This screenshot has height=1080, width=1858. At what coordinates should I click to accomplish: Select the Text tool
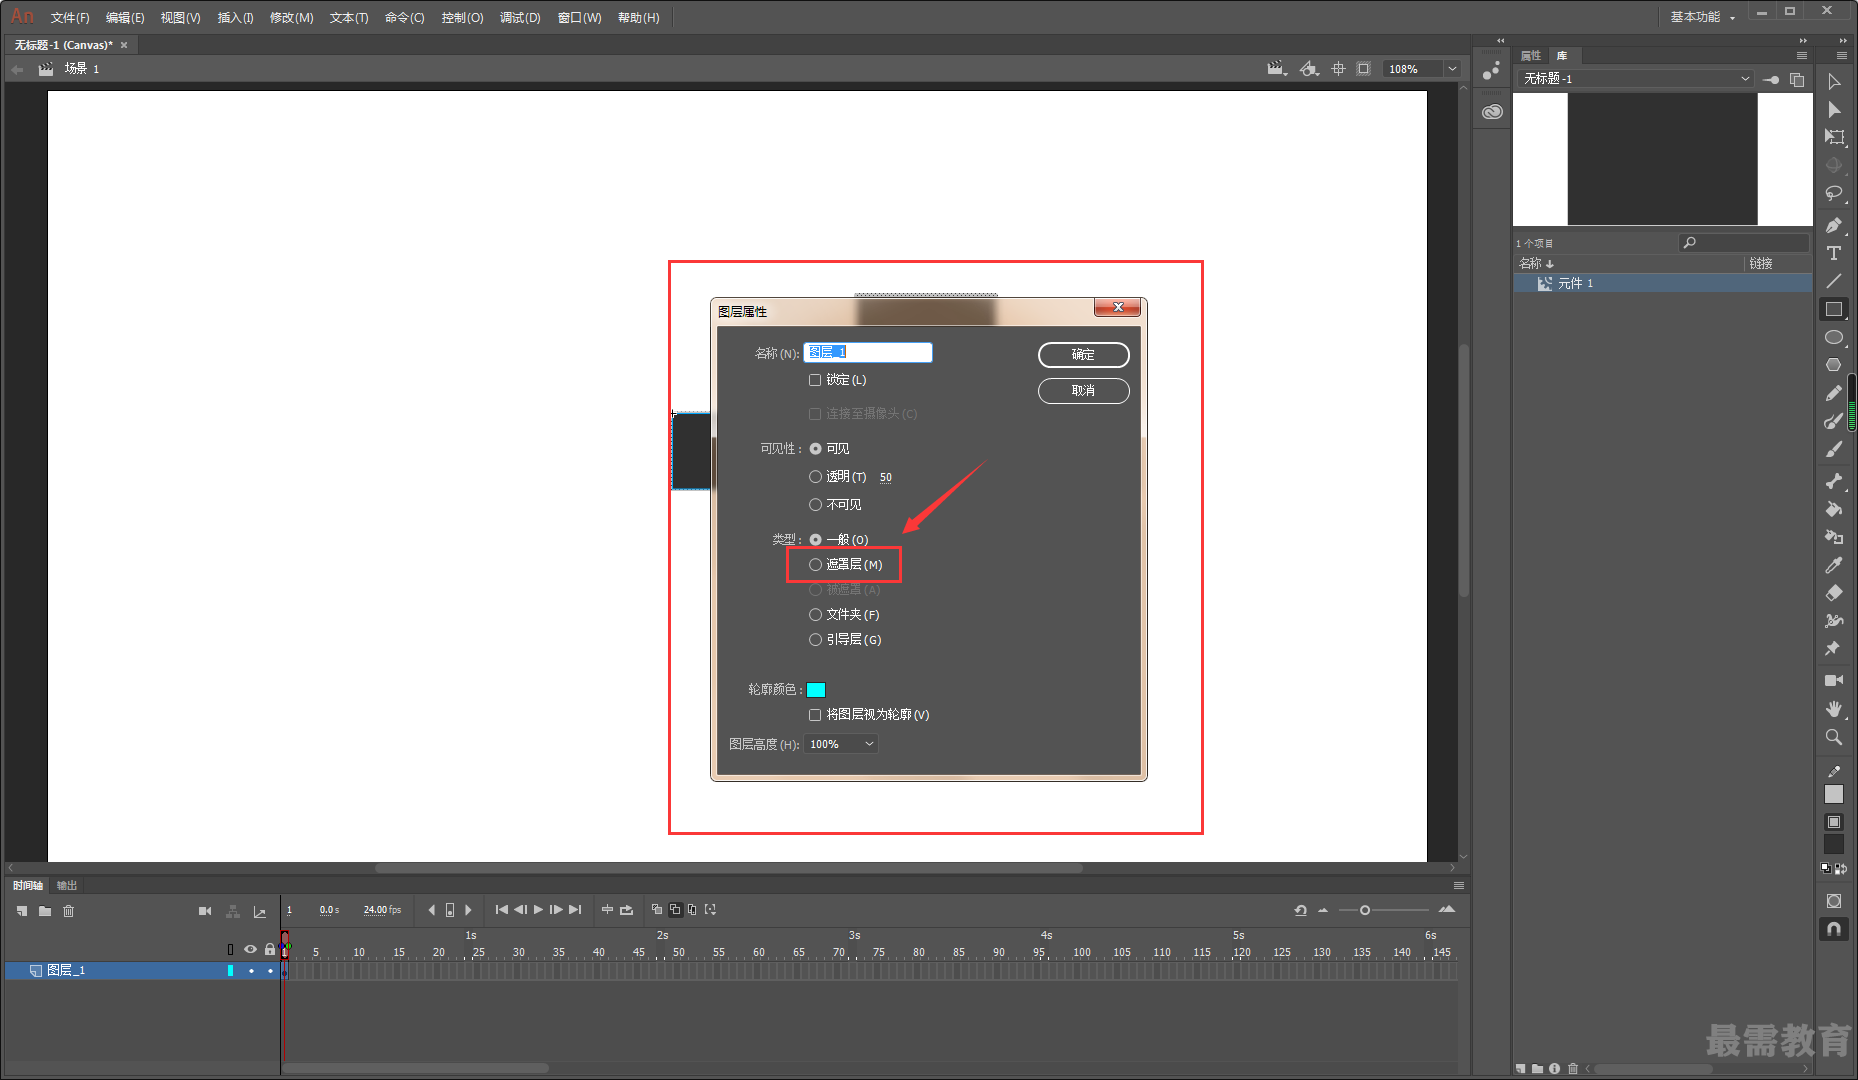[1833, 253]
